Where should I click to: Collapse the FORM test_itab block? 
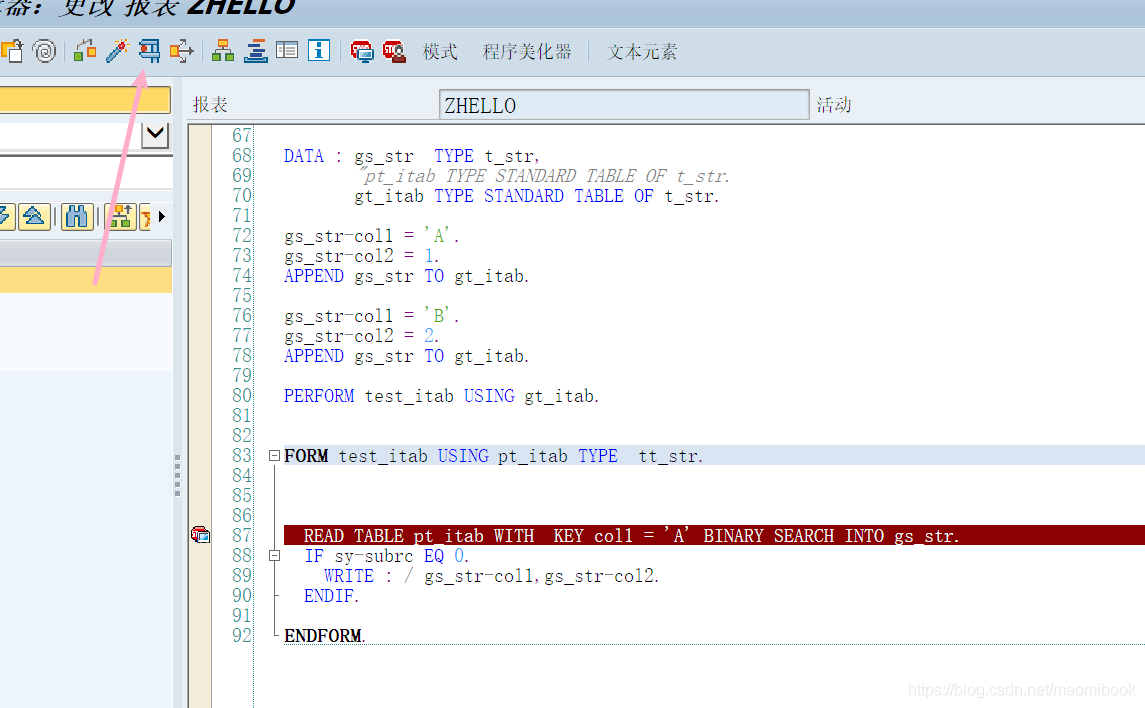pyautogui.click(x=275, y=455)
